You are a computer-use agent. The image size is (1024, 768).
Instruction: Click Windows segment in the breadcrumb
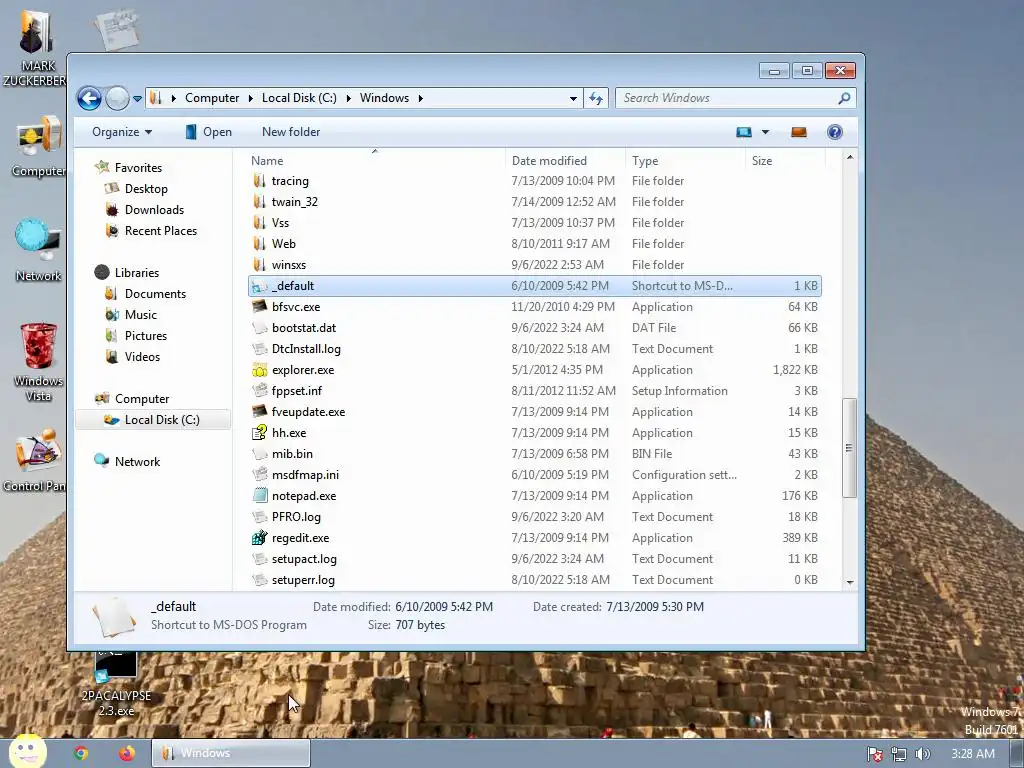(x=384, y=98)
